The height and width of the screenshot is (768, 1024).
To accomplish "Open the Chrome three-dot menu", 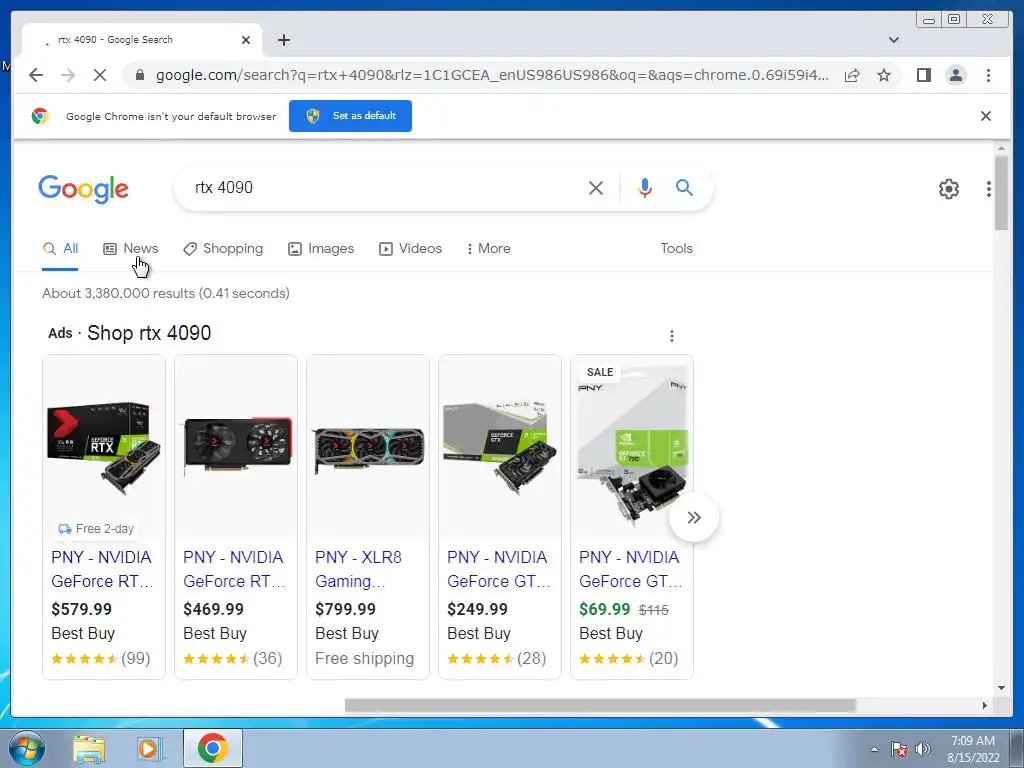I will pos(988,75).
